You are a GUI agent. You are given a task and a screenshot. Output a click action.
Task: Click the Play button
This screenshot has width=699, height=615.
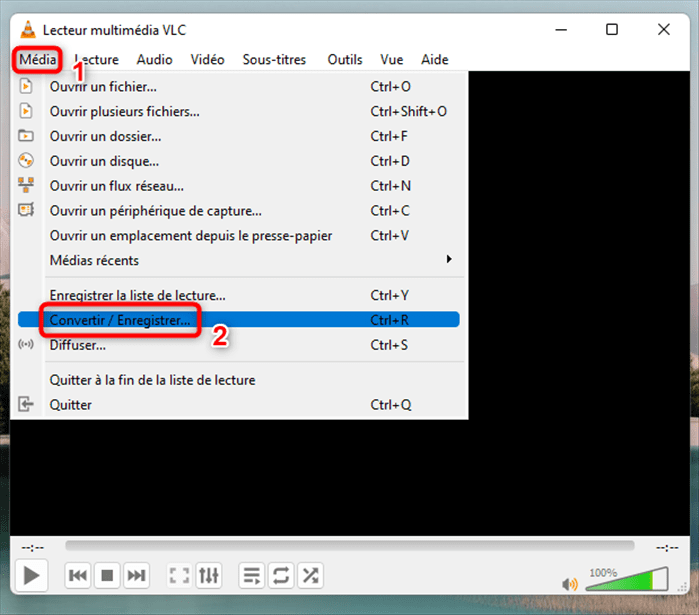(x=31, y=575)
